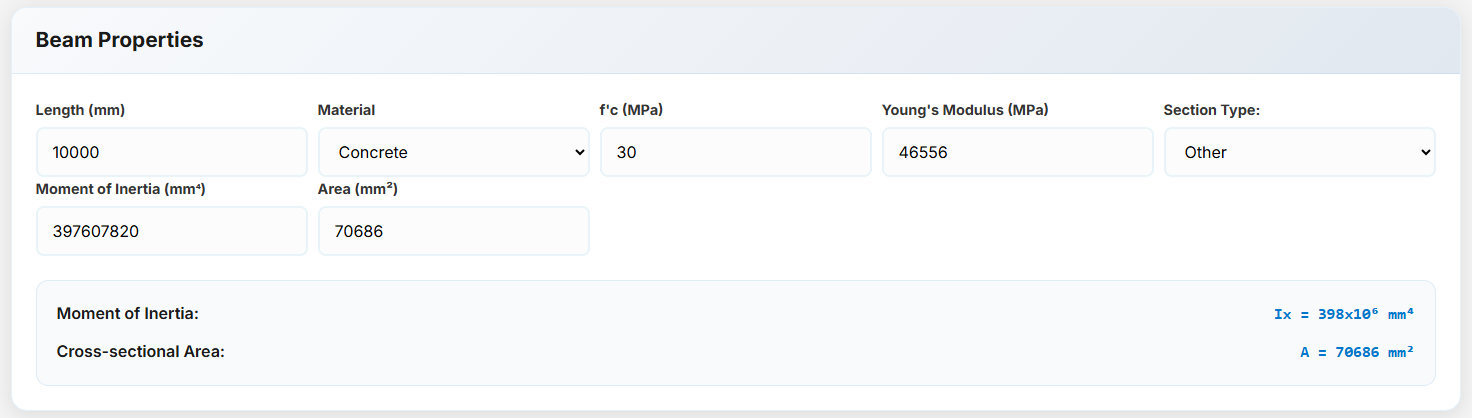Click the Length (mm) input field
Screen dimensions: 1472x418
[x=171, y=152]
